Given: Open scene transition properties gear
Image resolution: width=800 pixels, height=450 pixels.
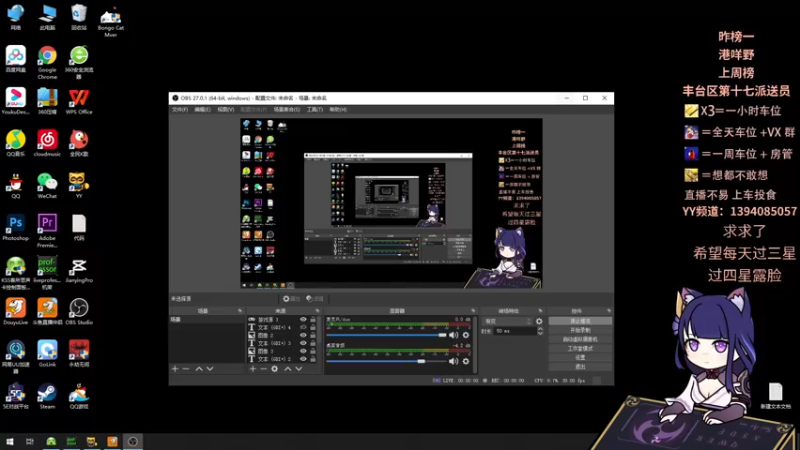Looking at the screenshot, I should pos(539,321).
